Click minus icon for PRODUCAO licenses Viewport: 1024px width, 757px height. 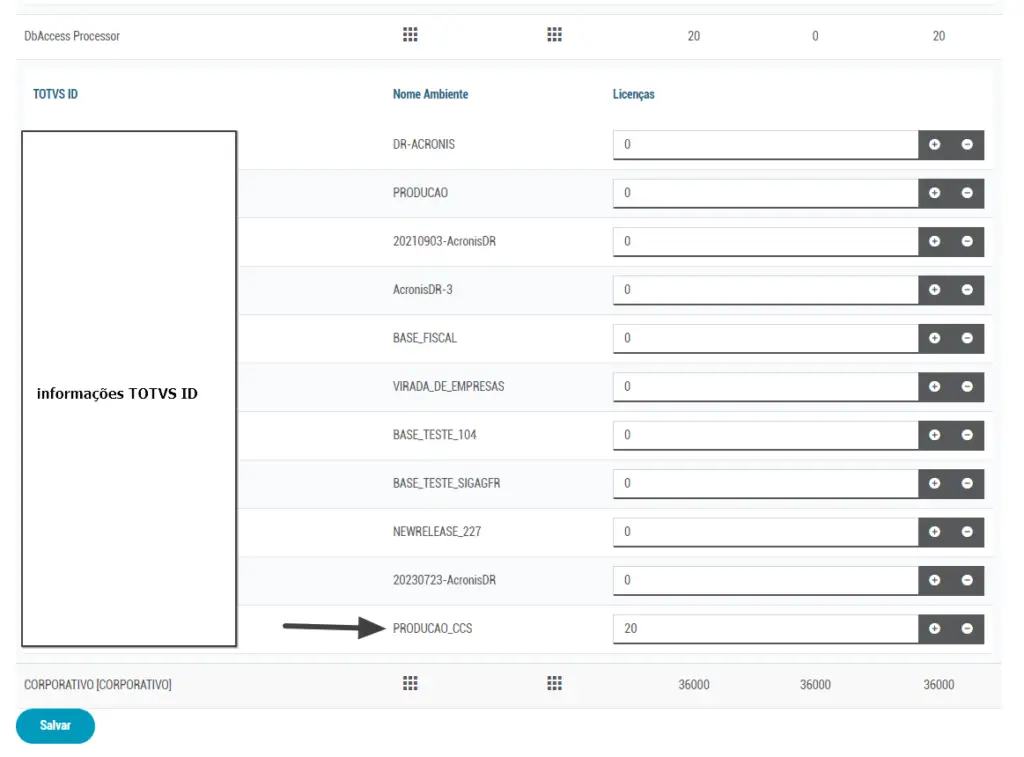click(967, 193)
